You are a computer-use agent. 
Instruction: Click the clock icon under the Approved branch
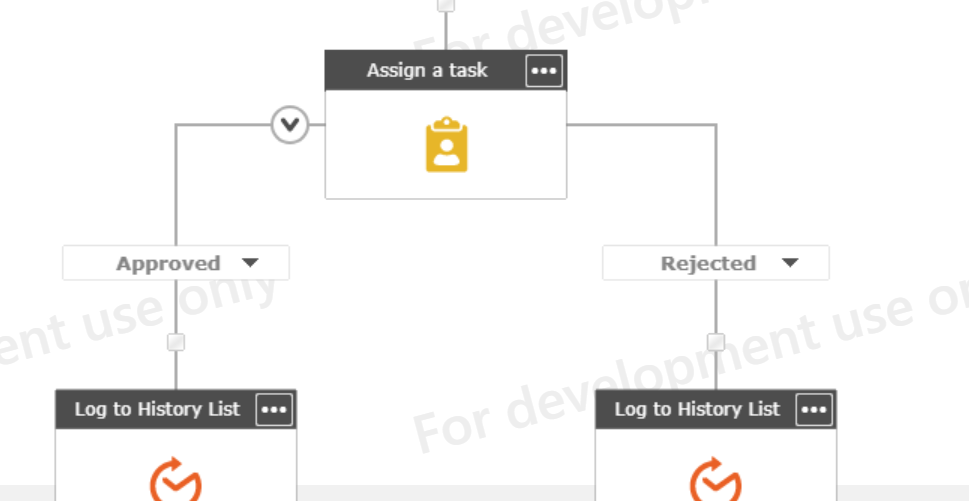pyautogui.click(x=176, y=480)
